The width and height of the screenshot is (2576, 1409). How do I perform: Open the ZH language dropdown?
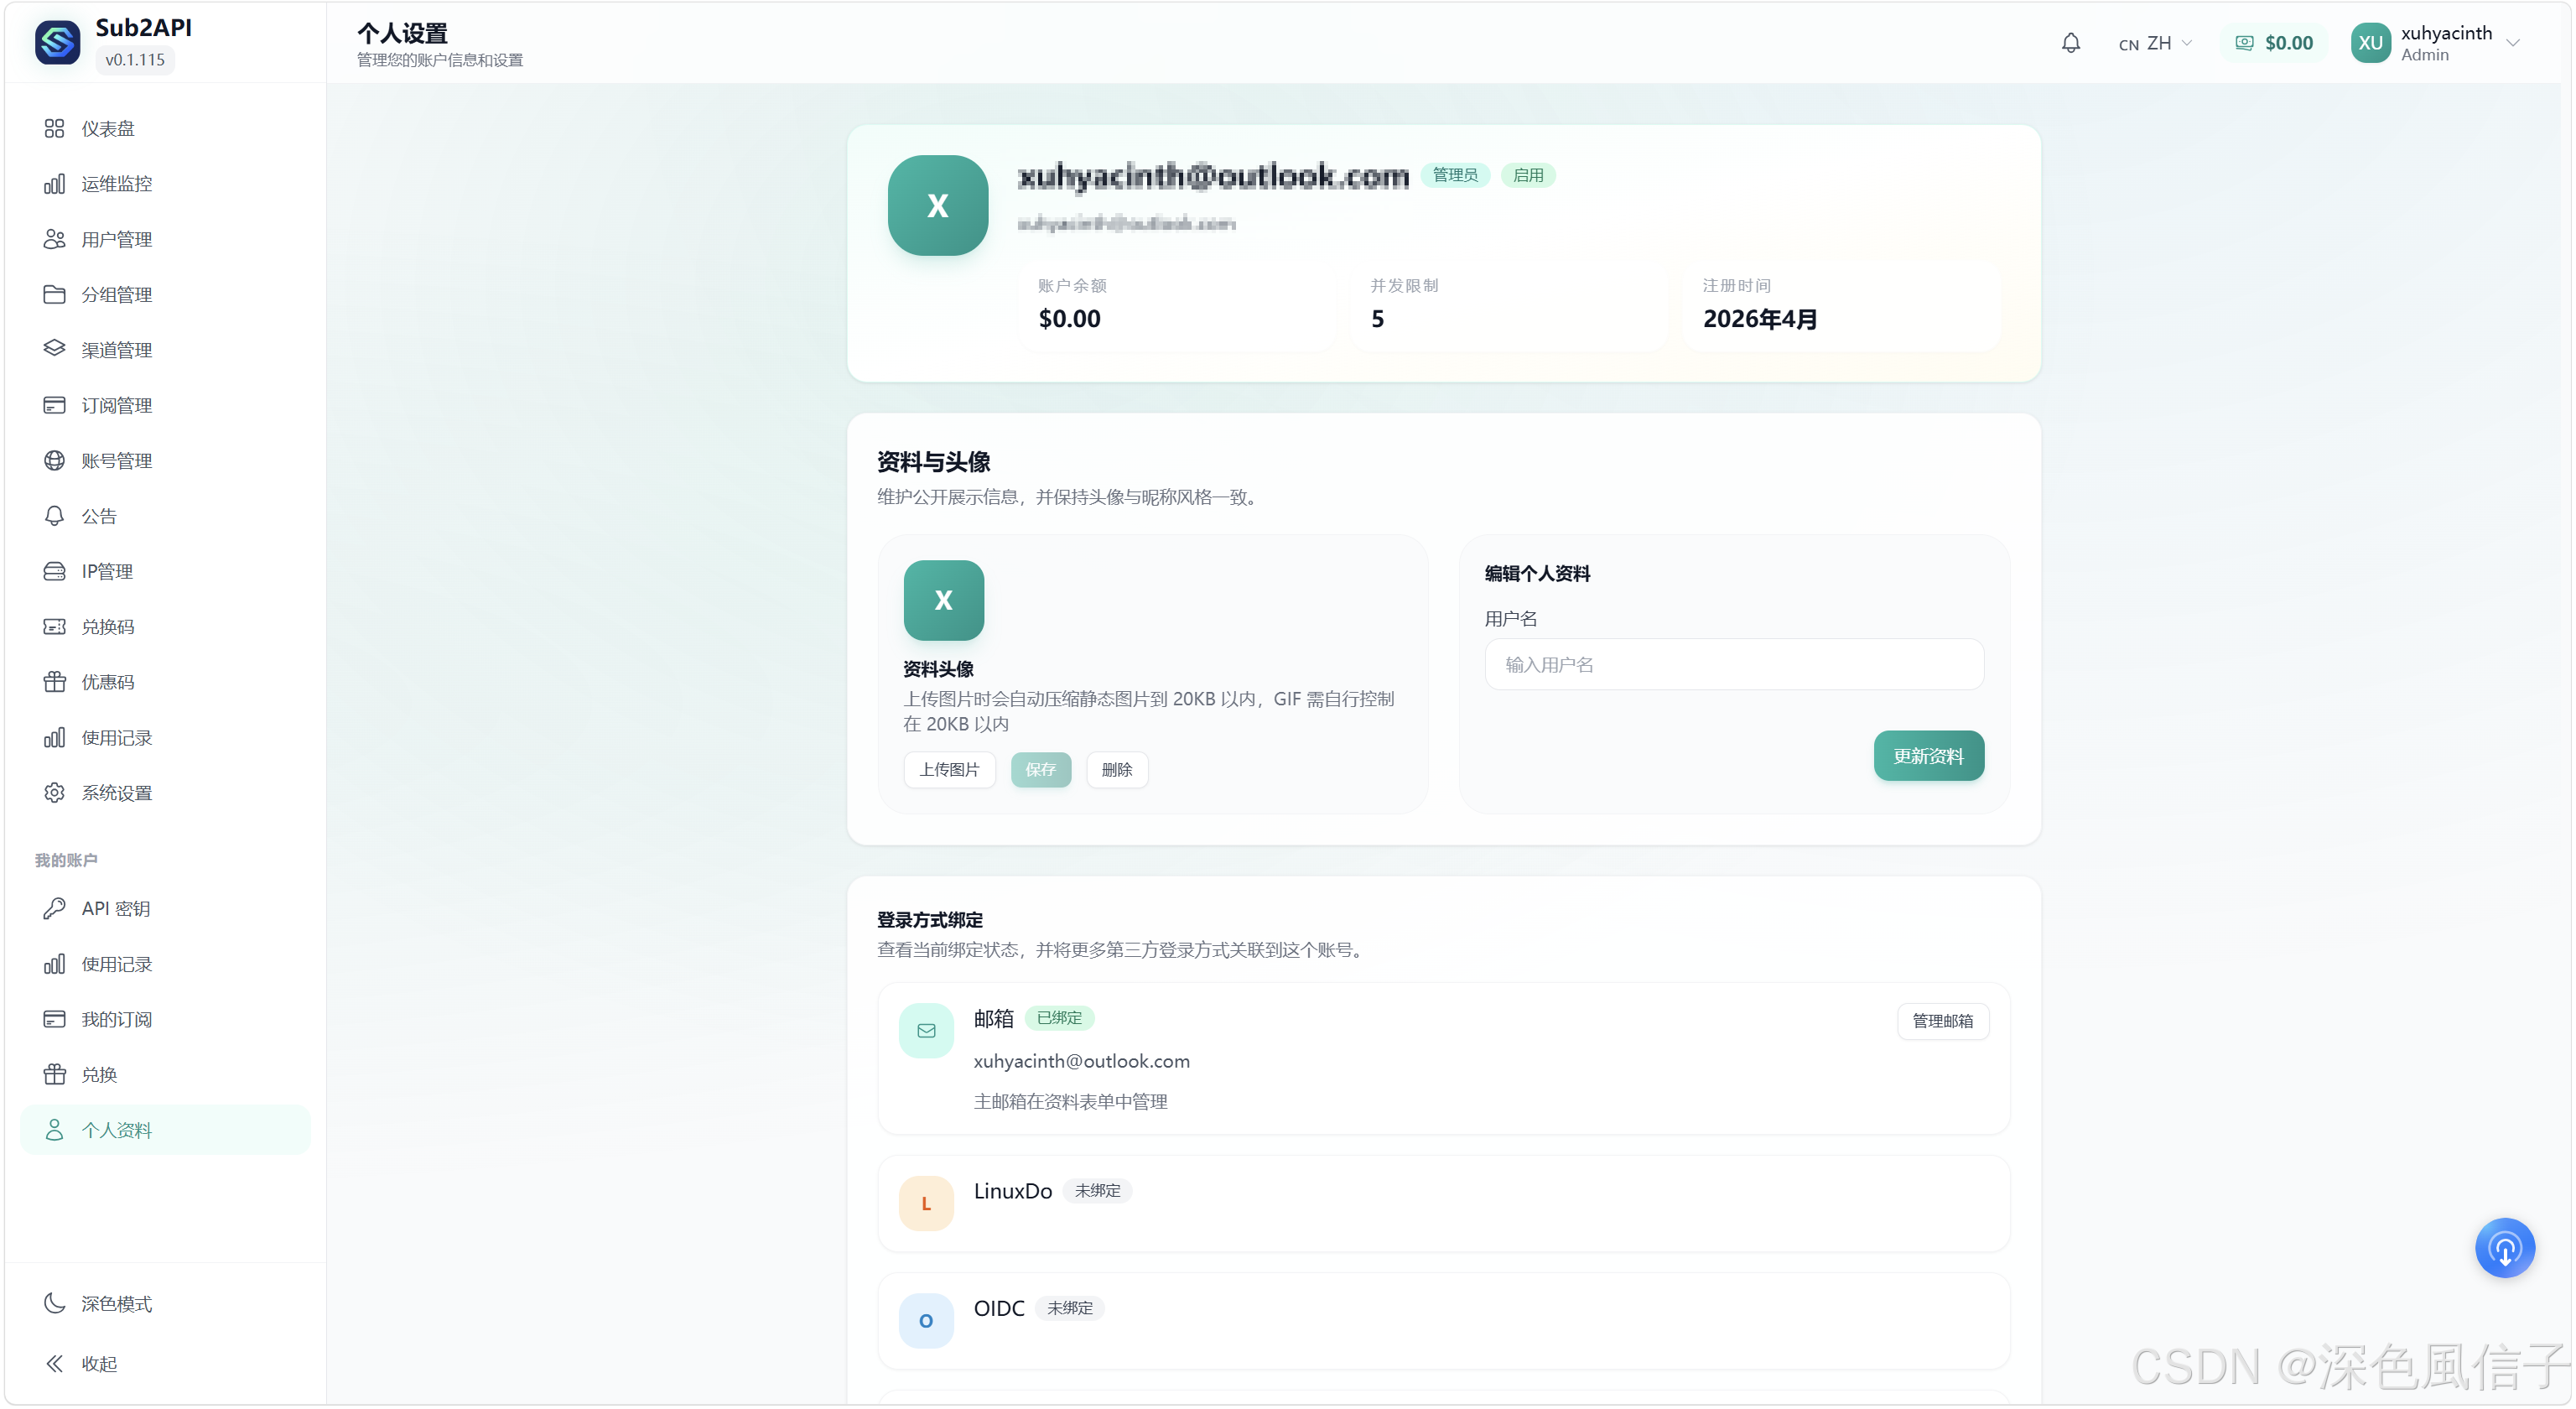tap(2156, 43)
